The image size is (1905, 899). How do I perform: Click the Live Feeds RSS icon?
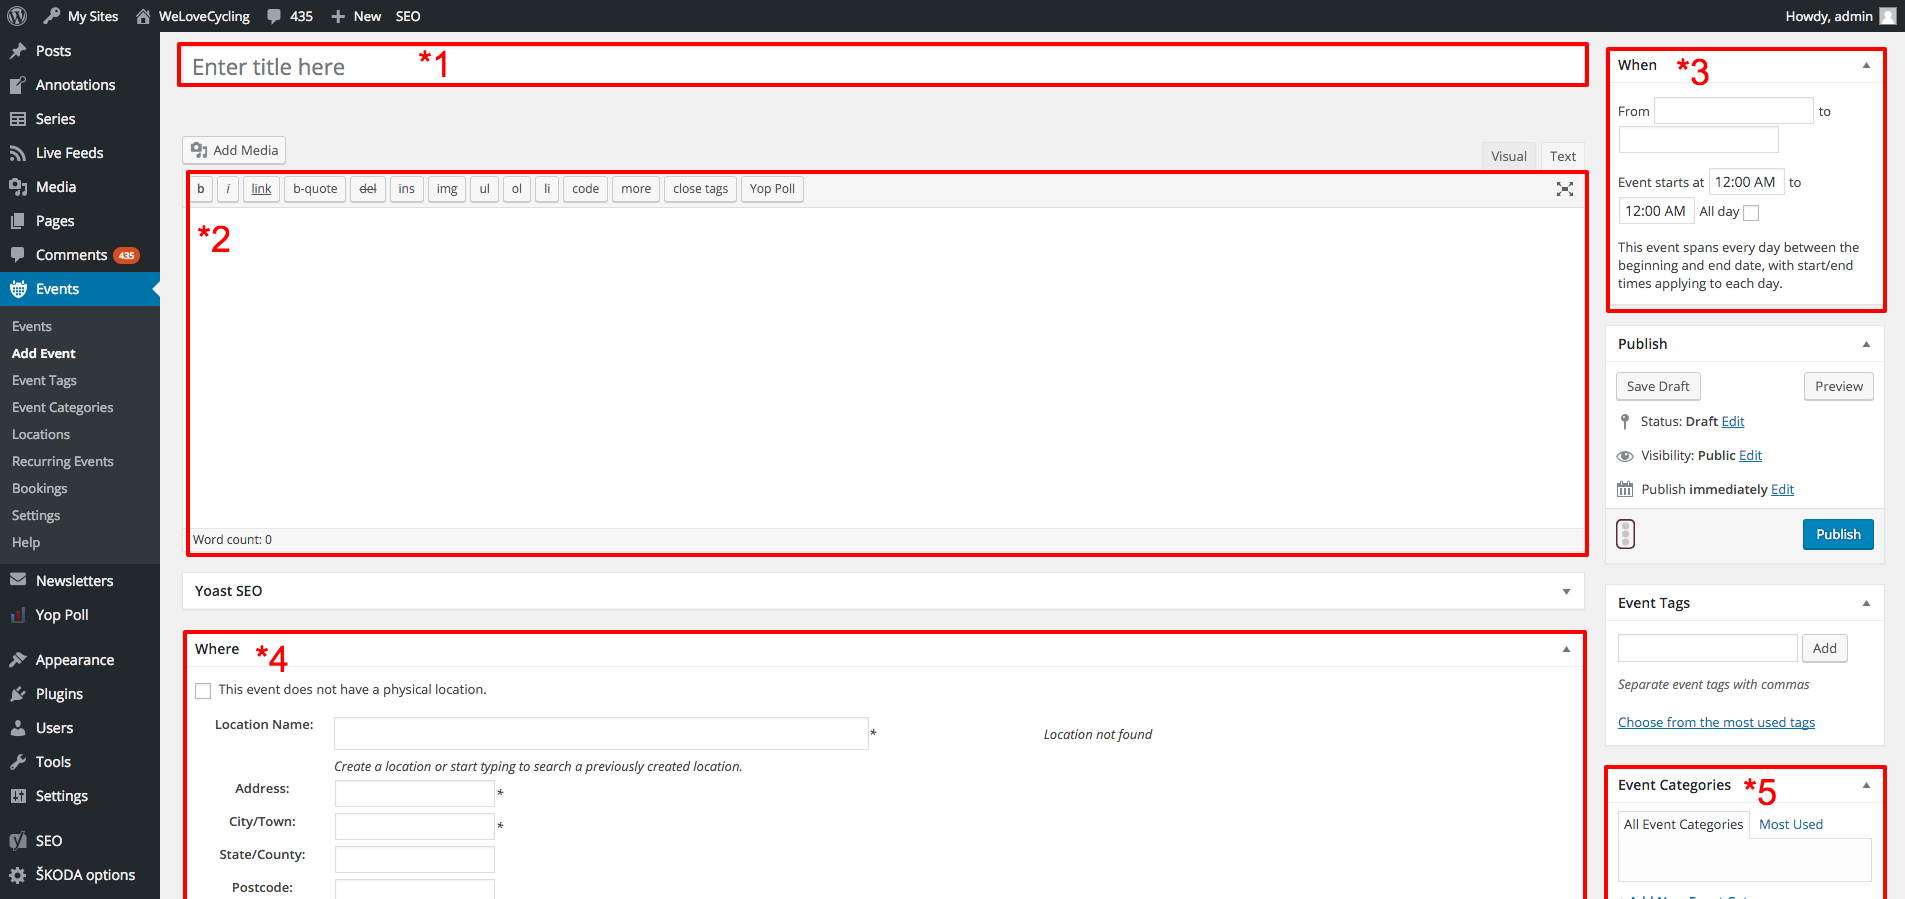pos(18,153)
